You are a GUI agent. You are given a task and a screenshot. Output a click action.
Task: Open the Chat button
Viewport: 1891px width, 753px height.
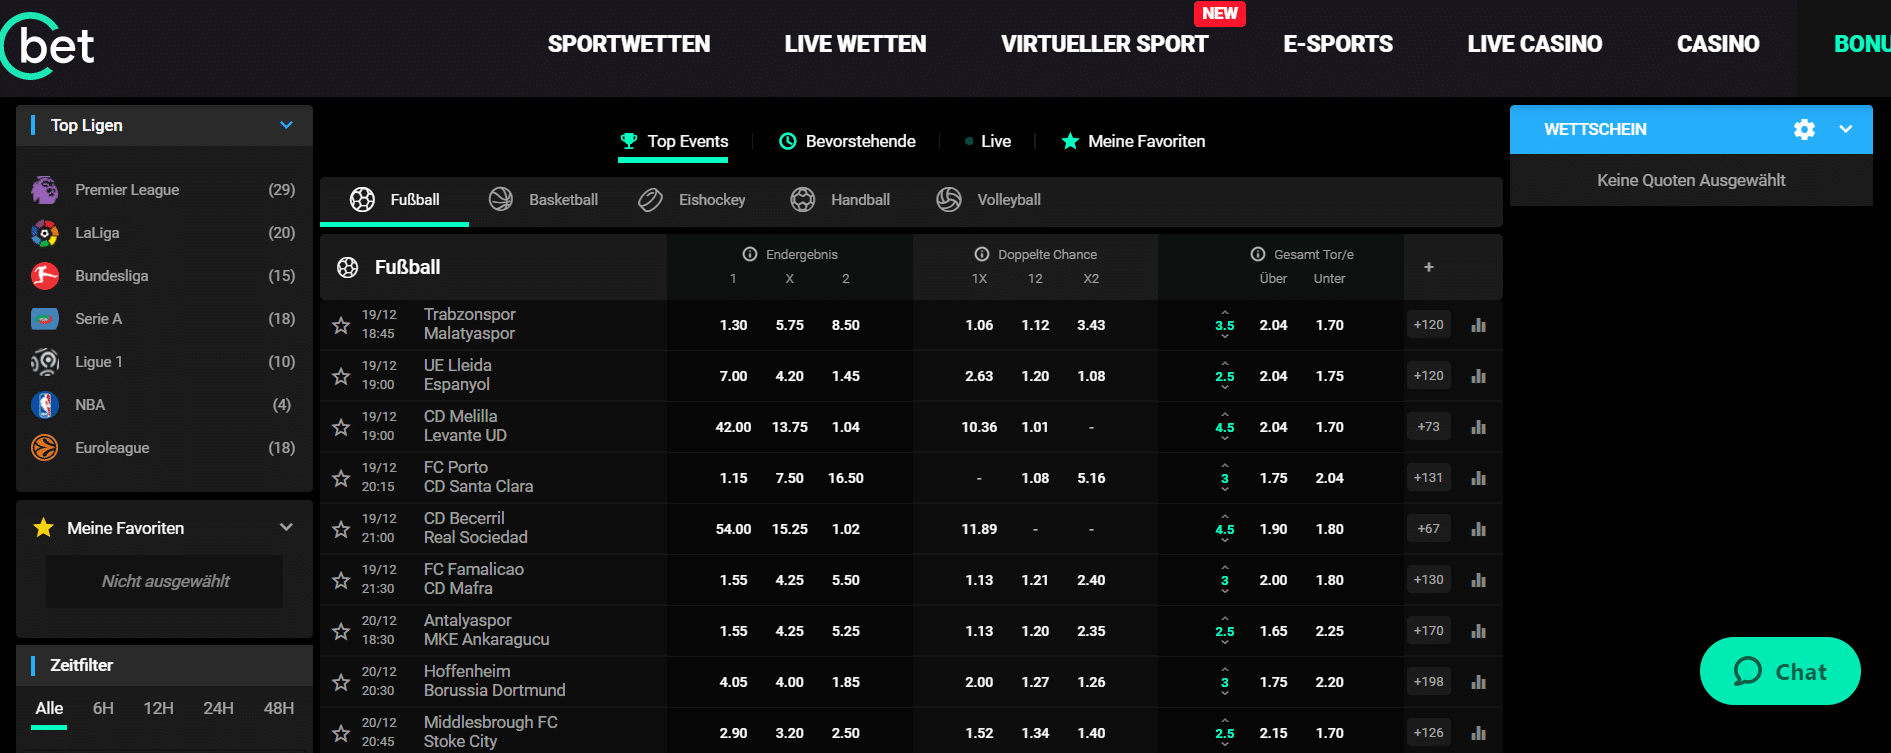(1780, 671)
